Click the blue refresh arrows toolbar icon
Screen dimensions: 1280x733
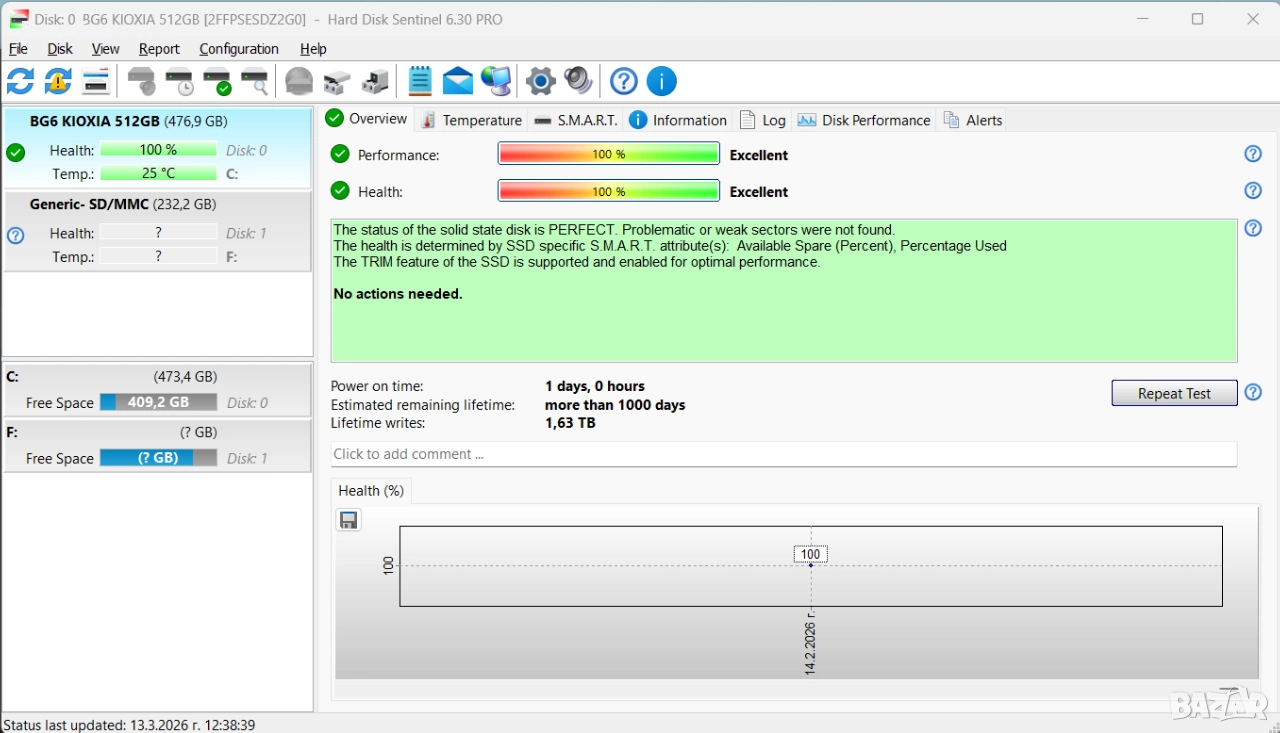point(20,81)
